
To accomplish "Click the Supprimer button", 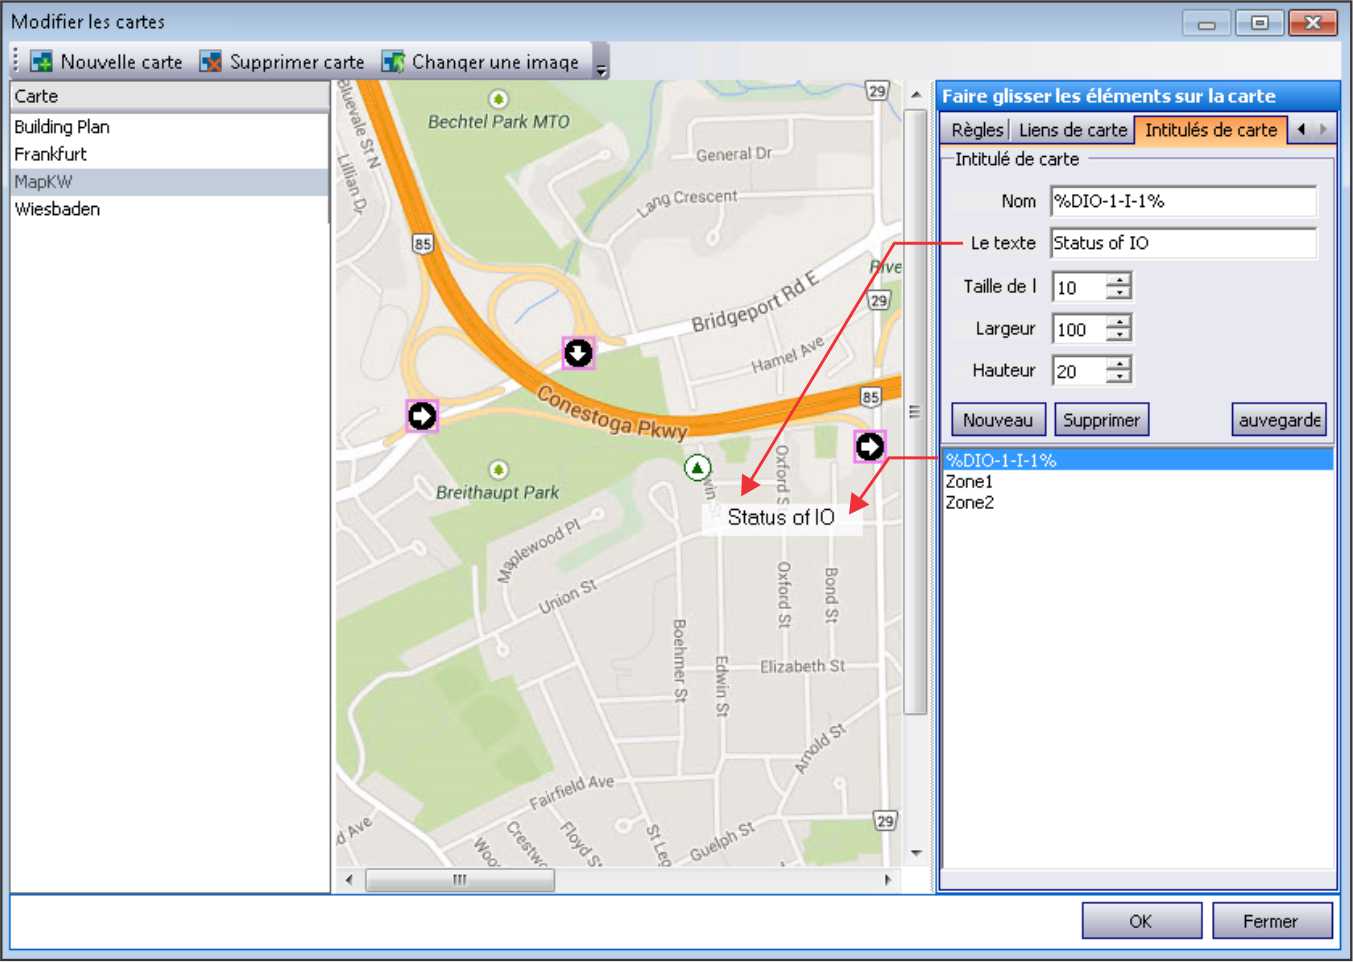I will click(1101, 420).
